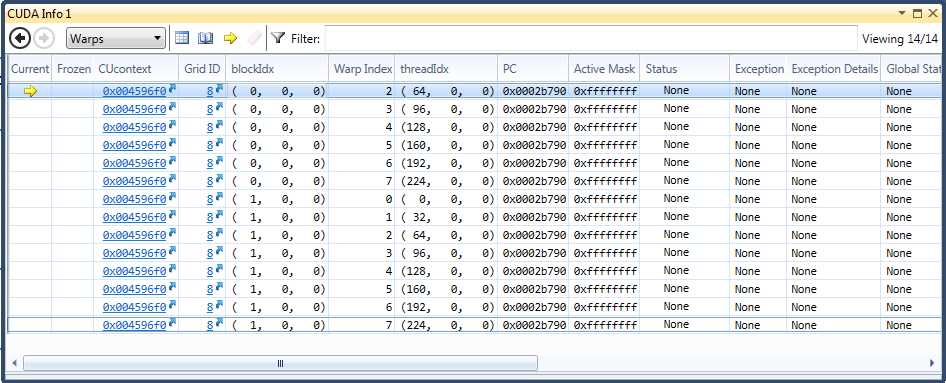The image size is (946, 383).
Task: Click the back navigation arrow button
Action: (x=20, y=39)
